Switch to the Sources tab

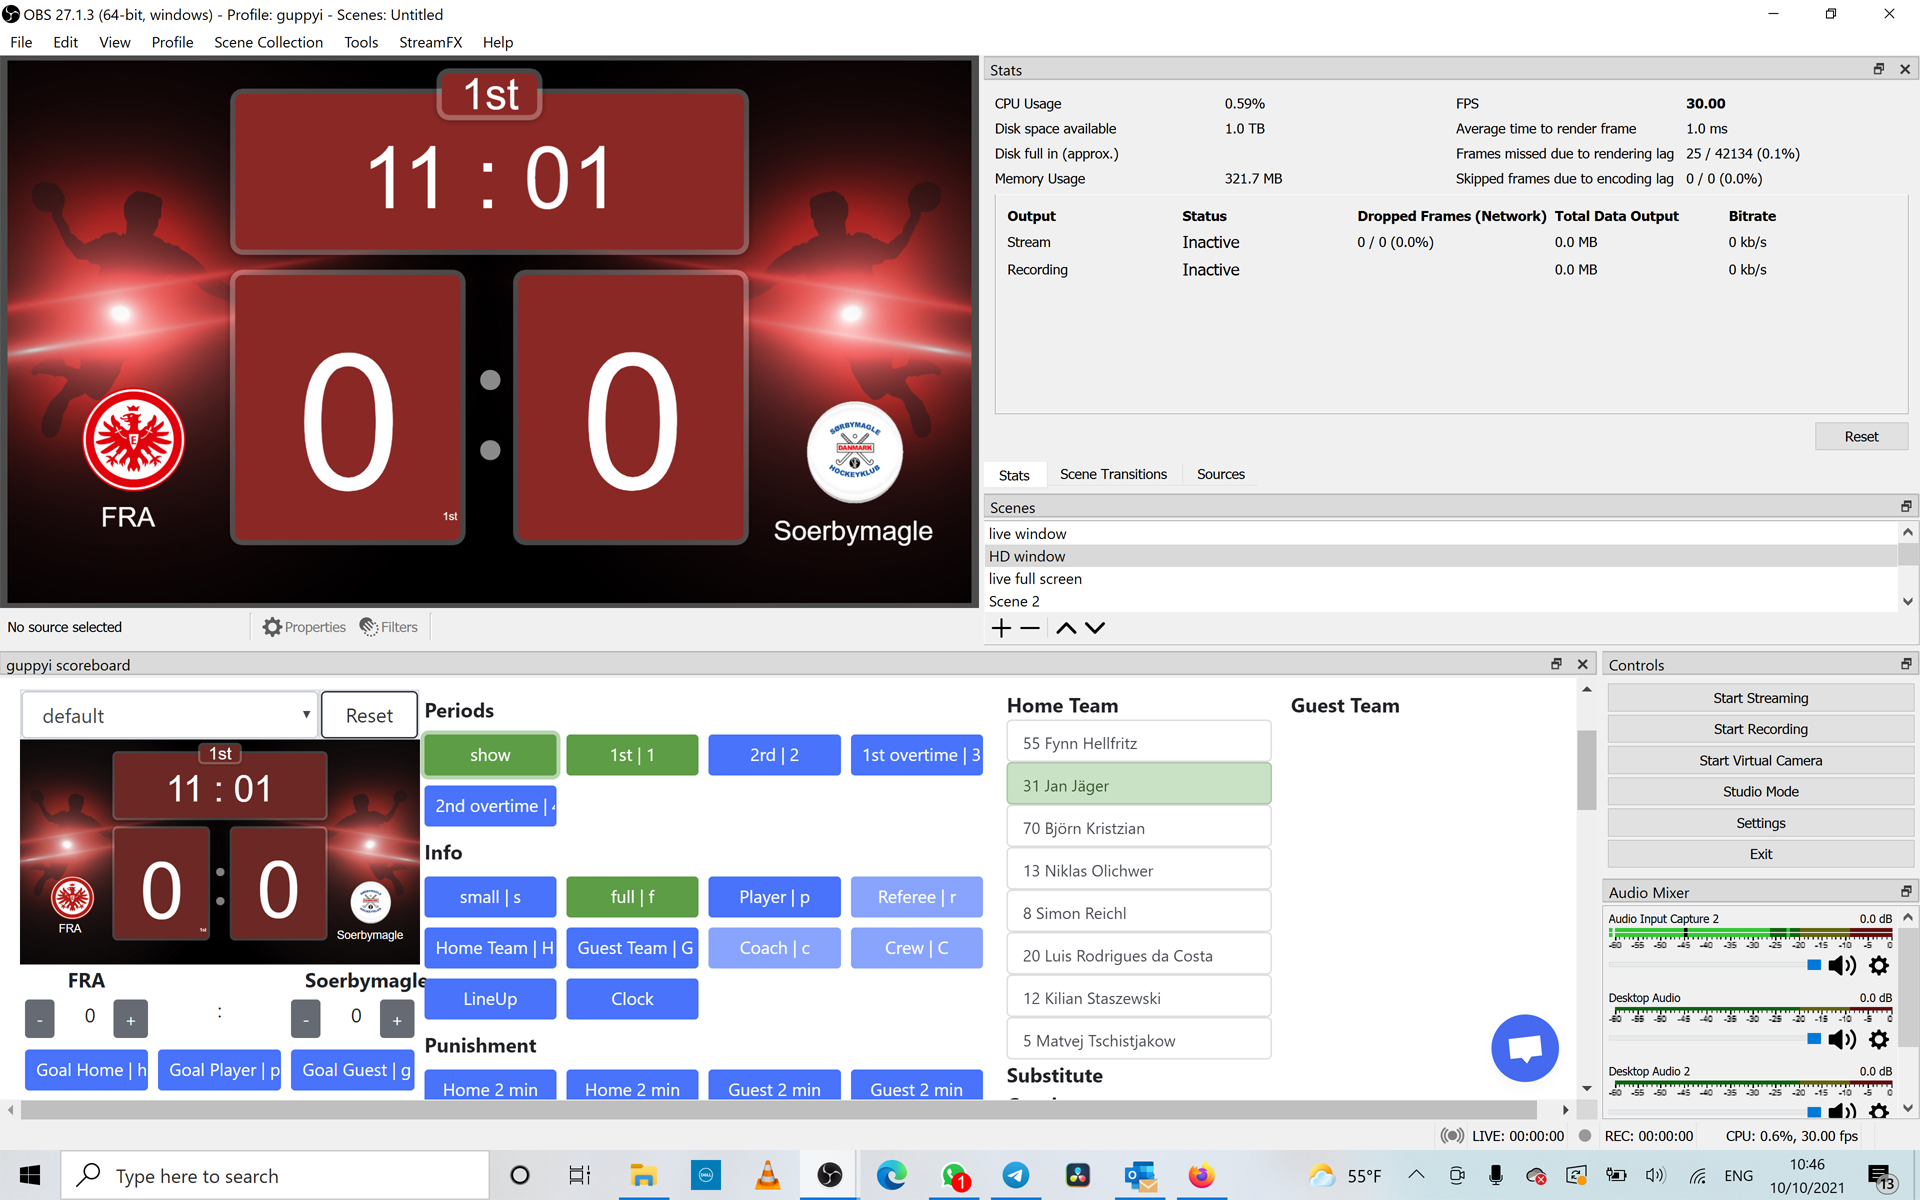[1219, 474]
